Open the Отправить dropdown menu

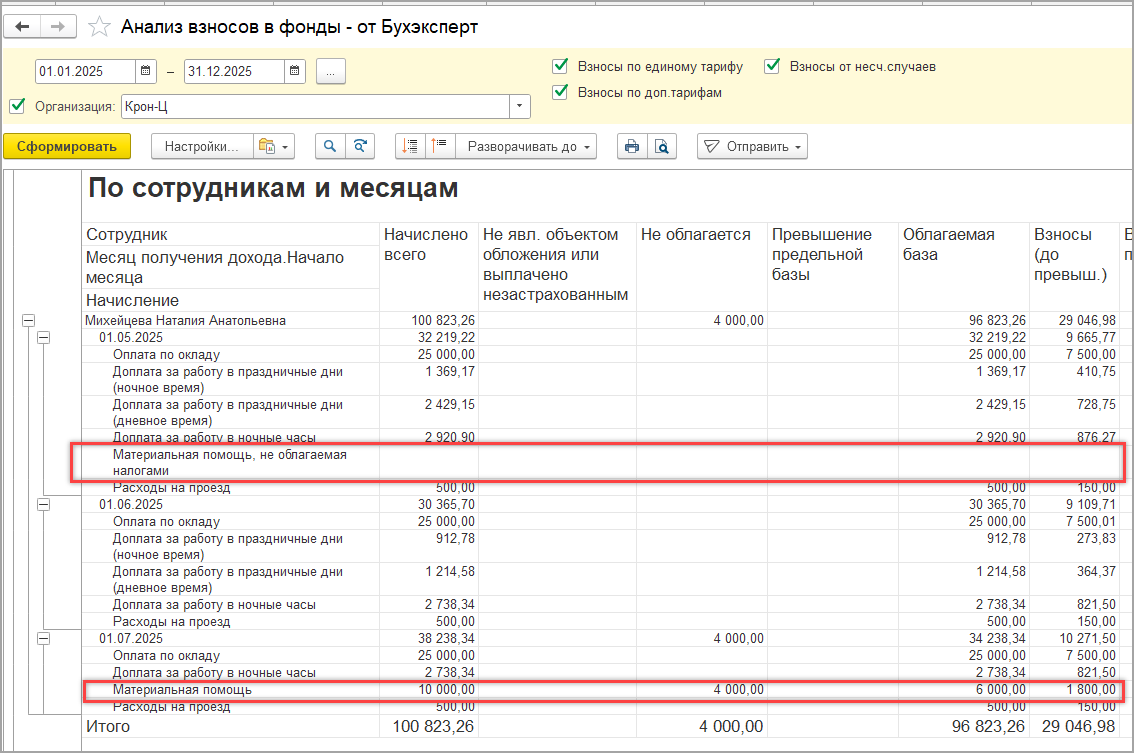(x=752, y=146)
